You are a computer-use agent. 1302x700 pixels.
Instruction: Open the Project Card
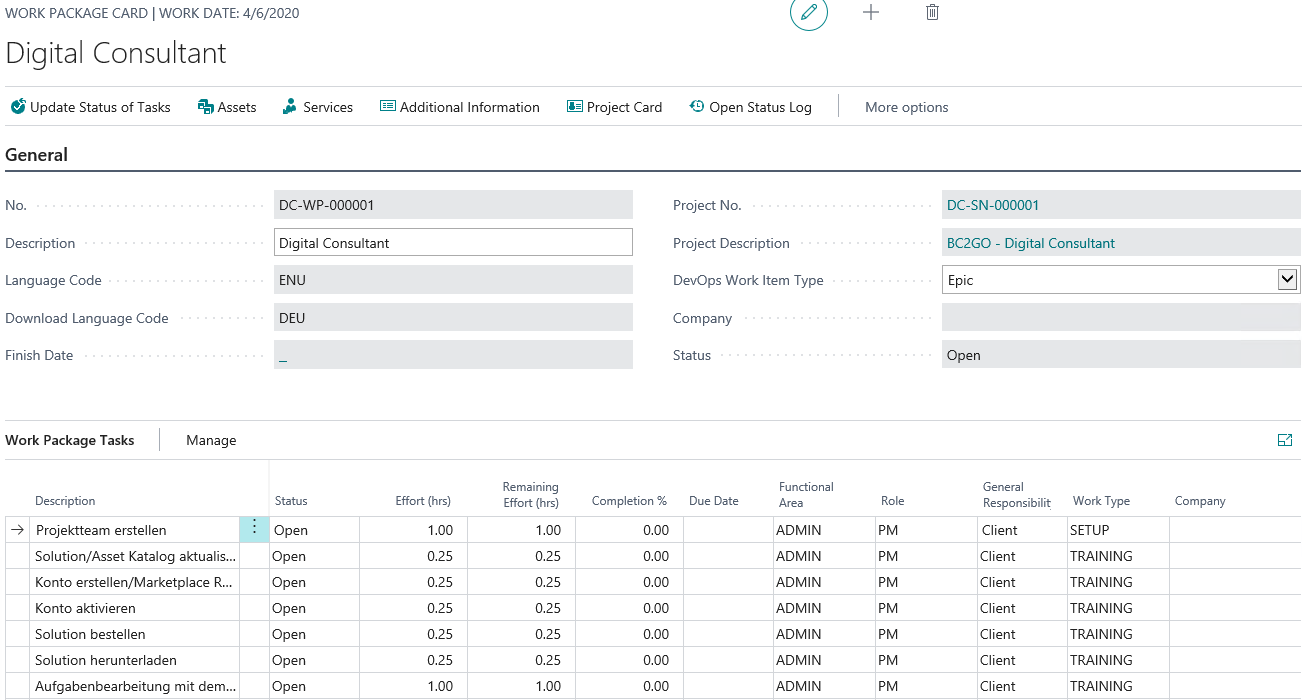point(614,107)
